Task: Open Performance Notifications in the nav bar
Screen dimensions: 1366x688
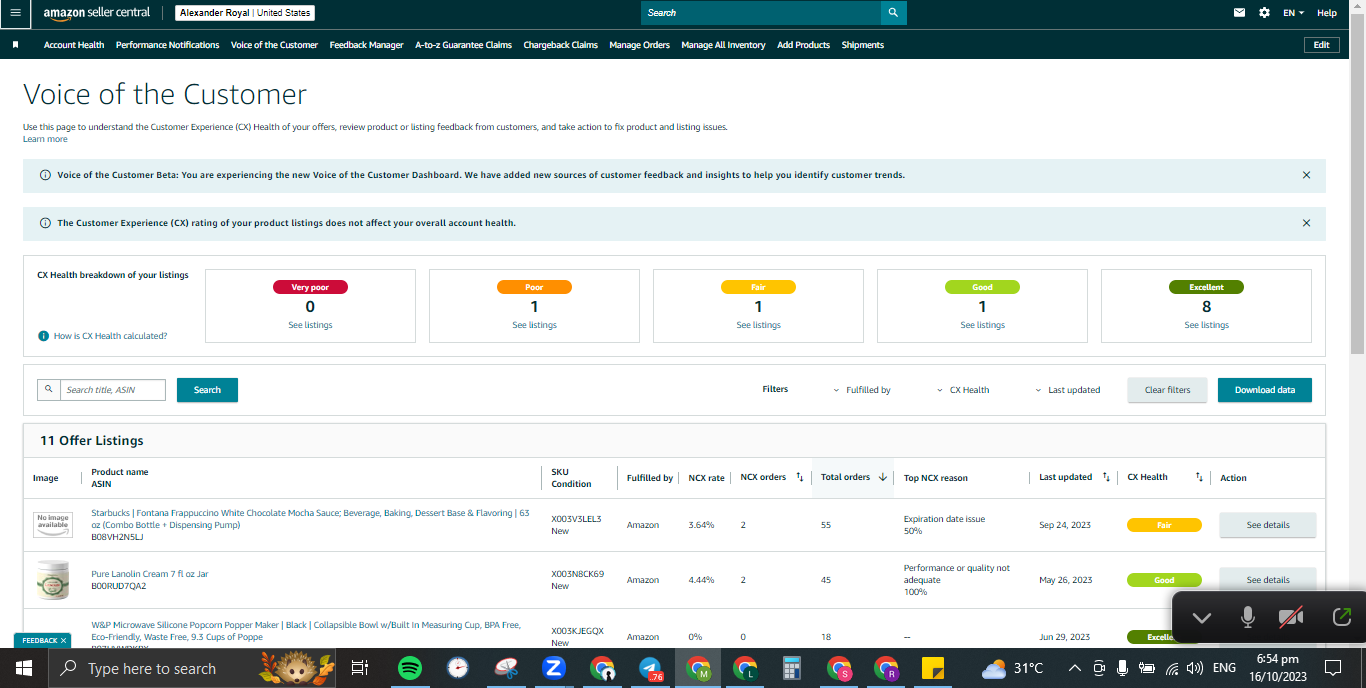Action: coord(168,45)
